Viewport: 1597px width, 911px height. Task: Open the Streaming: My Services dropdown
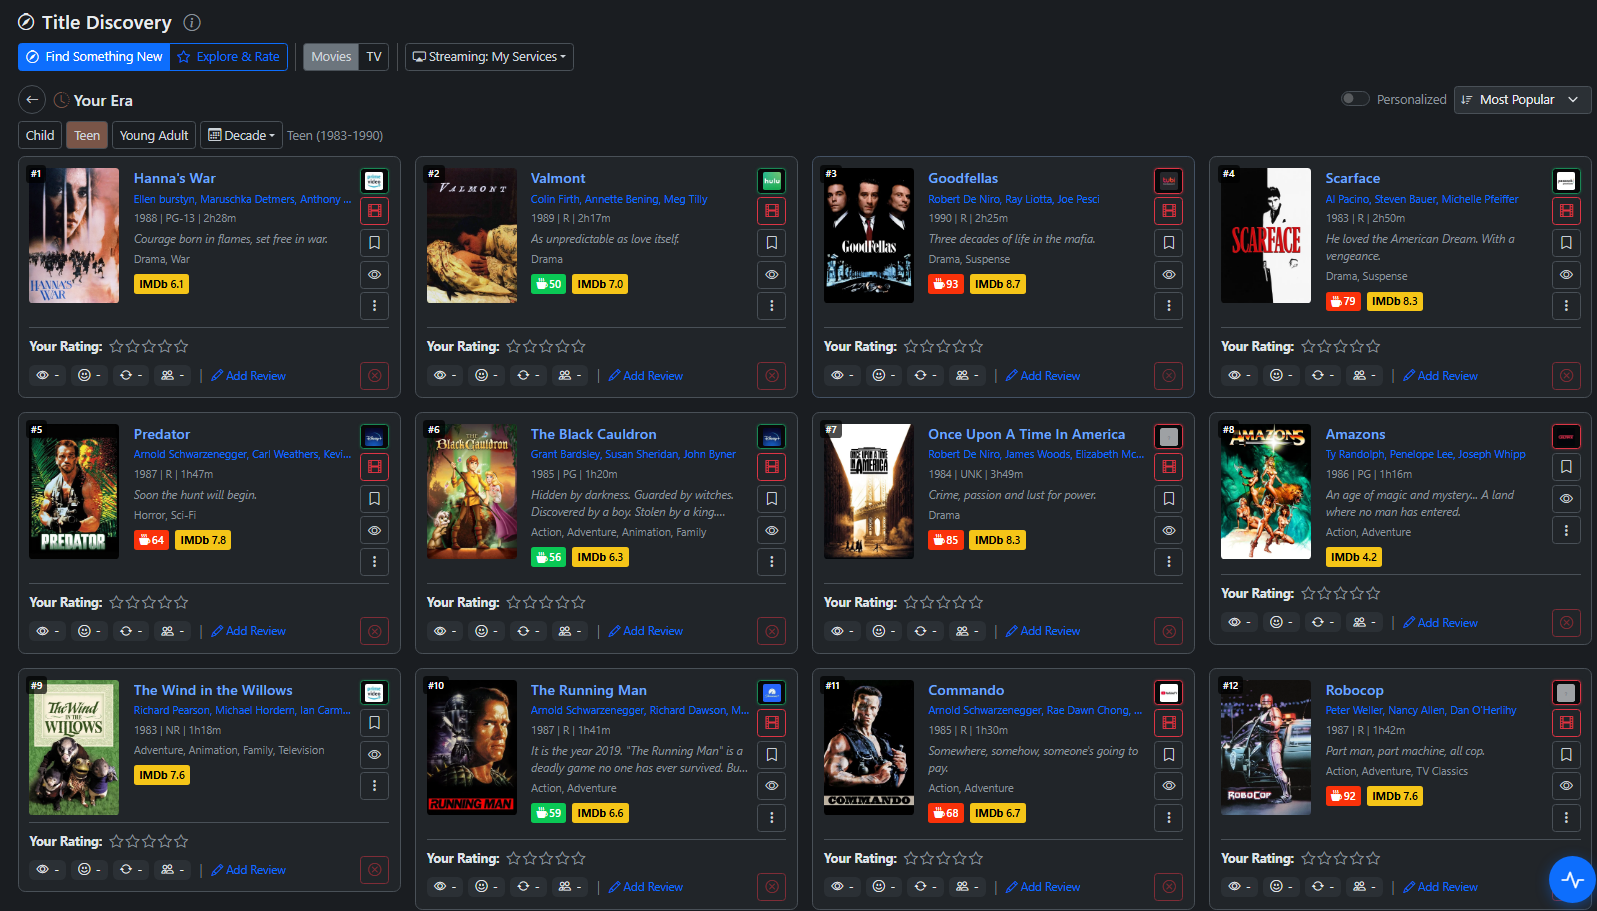489,57
